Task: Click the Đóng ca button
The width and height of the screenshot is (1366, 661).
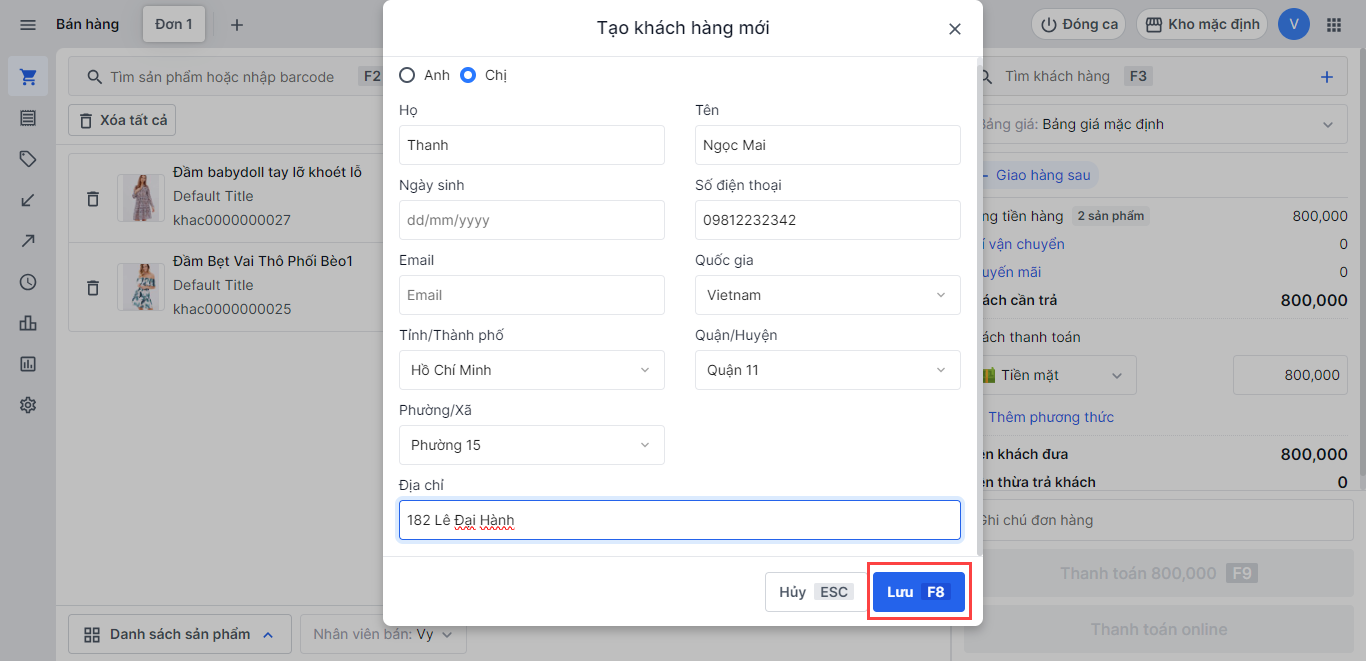Action: coord(1079,25)
